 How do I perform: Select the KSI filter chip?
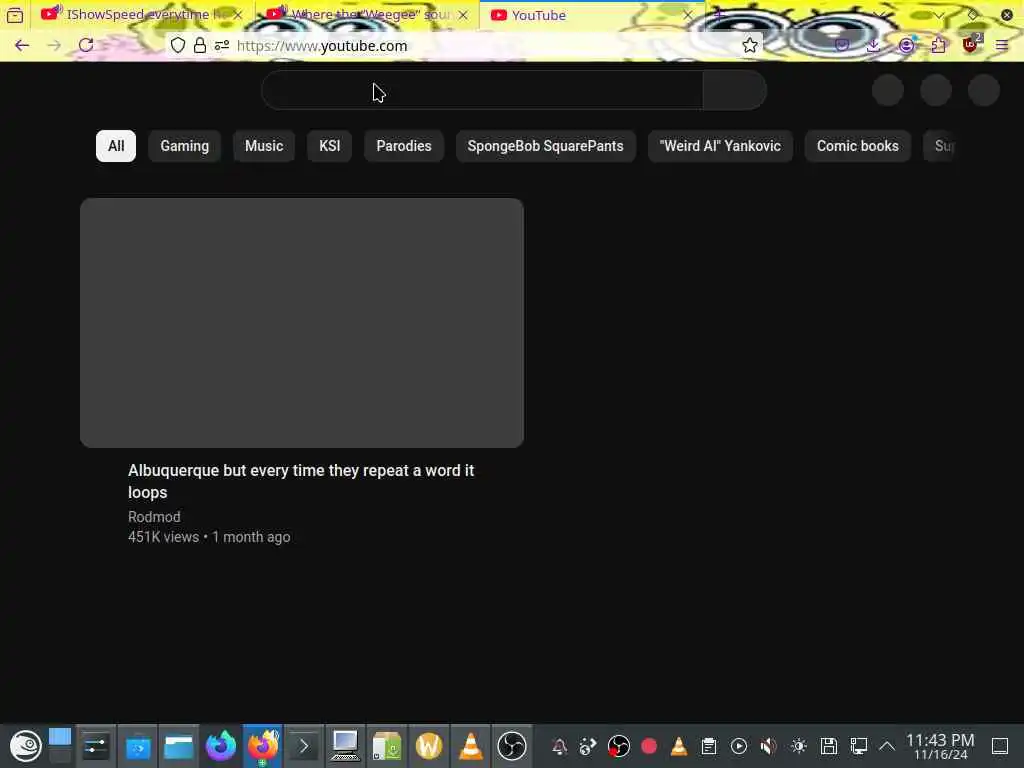[329, 146]
